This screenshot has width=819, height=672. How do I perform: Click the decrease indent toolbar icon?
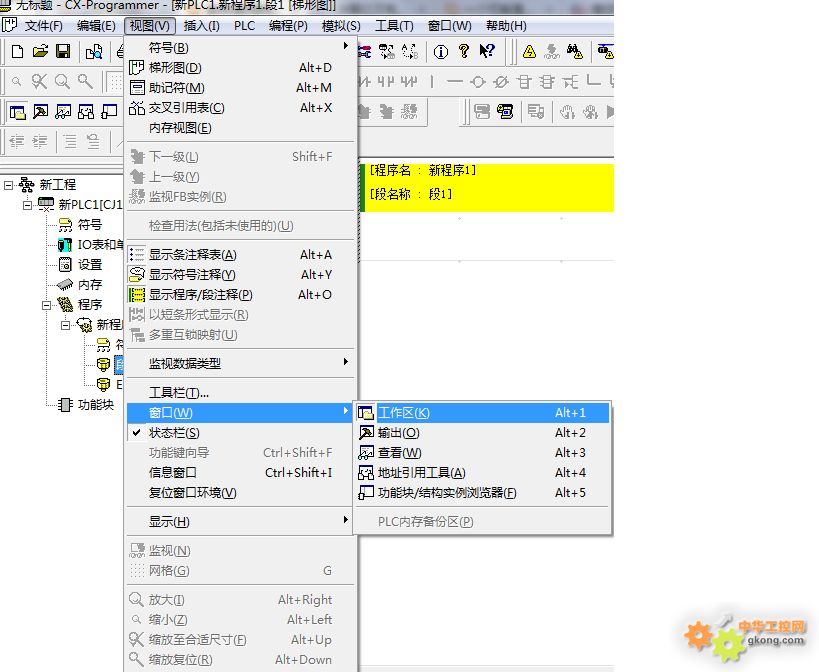(x=17, y=142)
